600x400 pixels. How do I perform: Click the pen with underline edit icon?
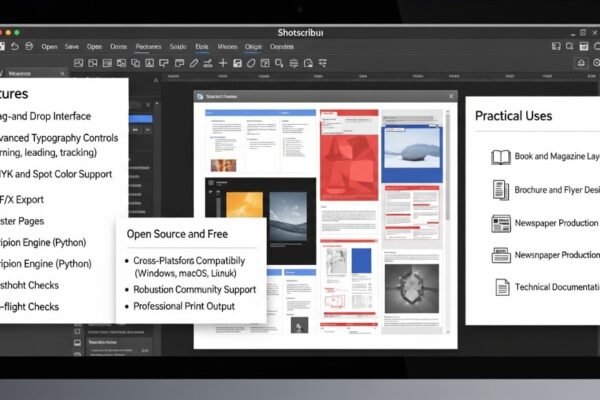[x=208, y=63]
